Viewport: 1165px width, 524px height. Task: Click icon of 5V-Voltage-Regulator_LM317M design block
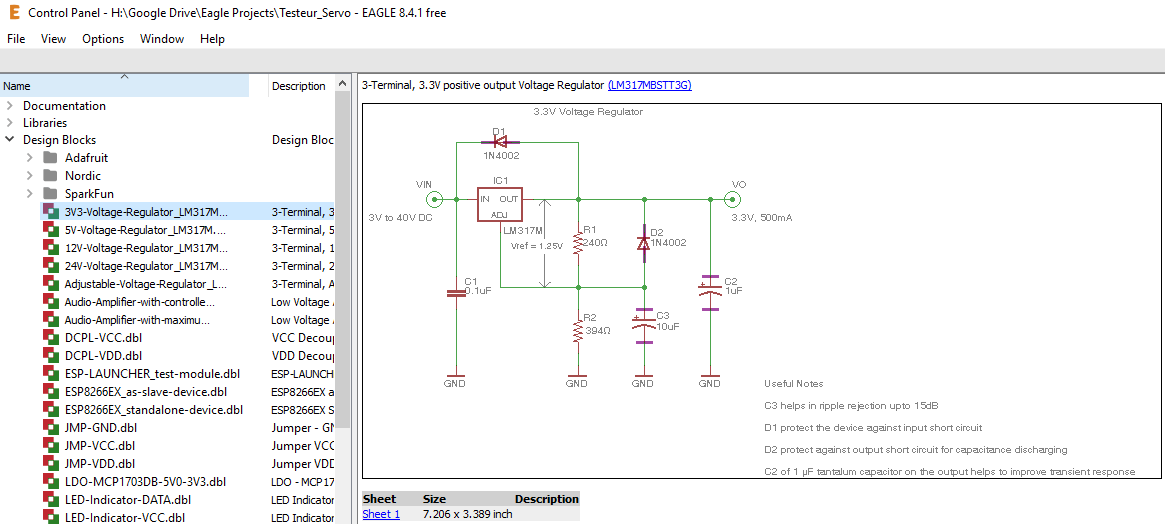point(51,230)
